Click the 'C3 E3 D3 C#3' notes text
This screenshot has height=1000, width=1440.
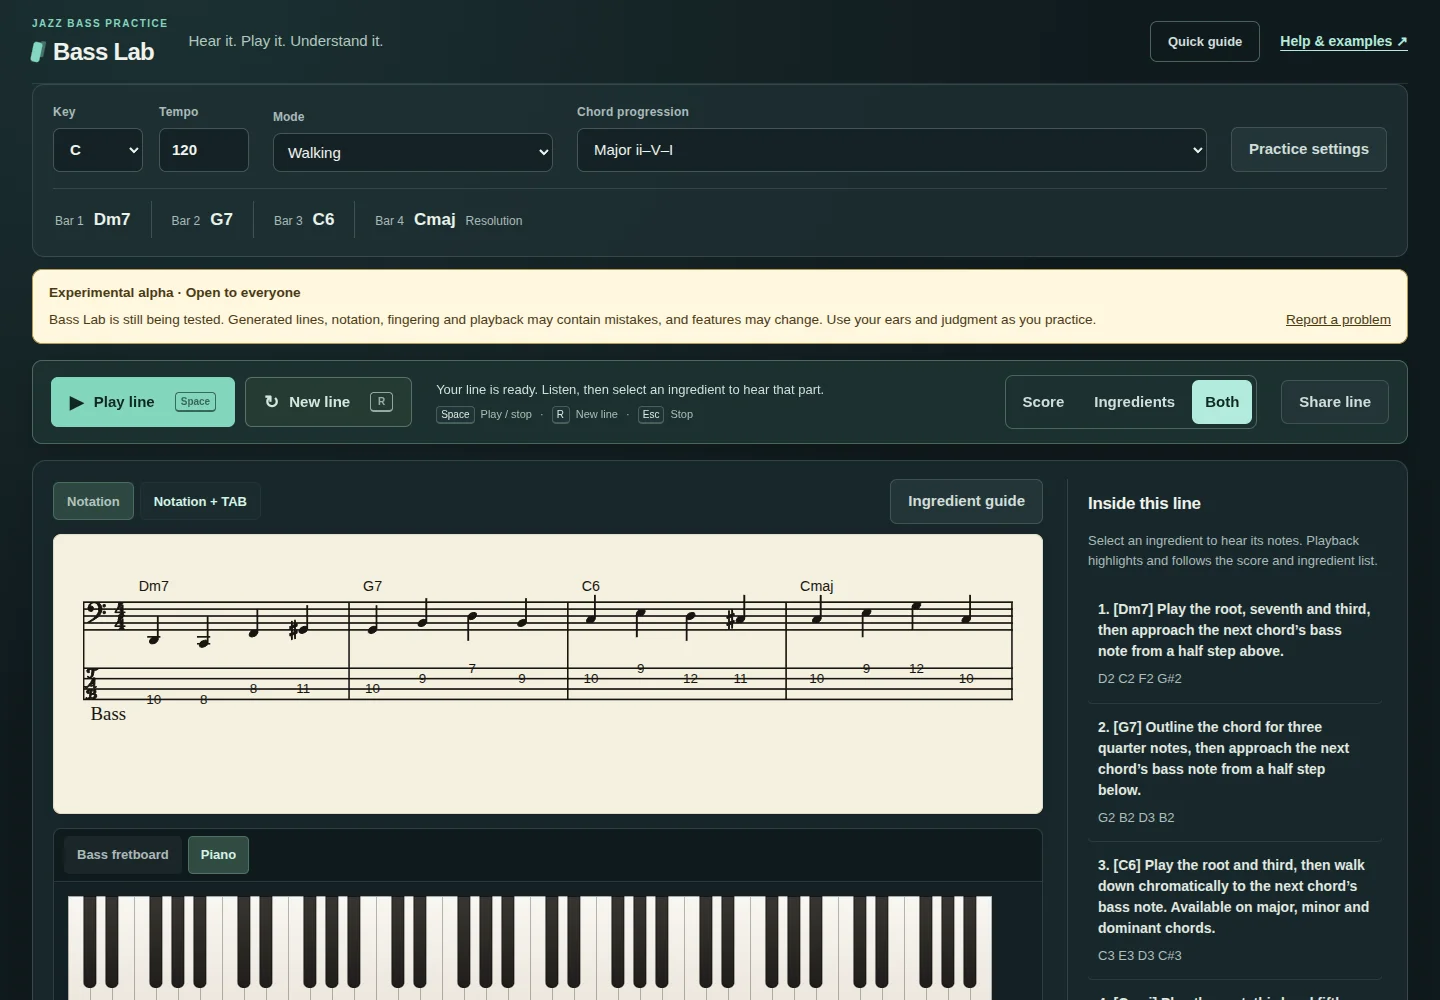point(1140,956)
